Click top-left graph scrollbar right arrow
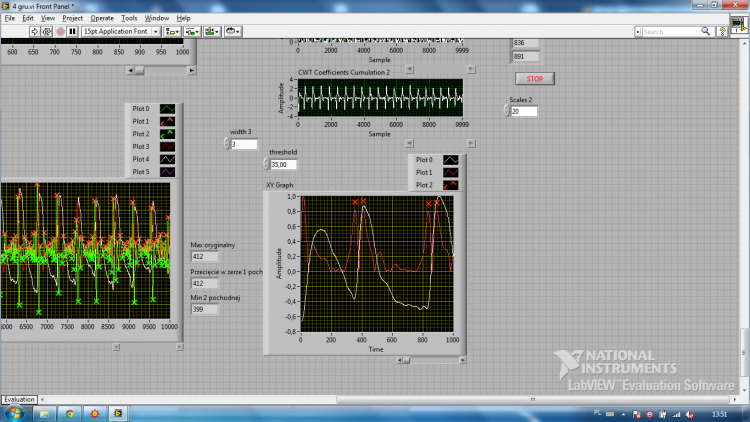Image resolution: width=750 pixels, height=422 pixels. tap(191, 70)
